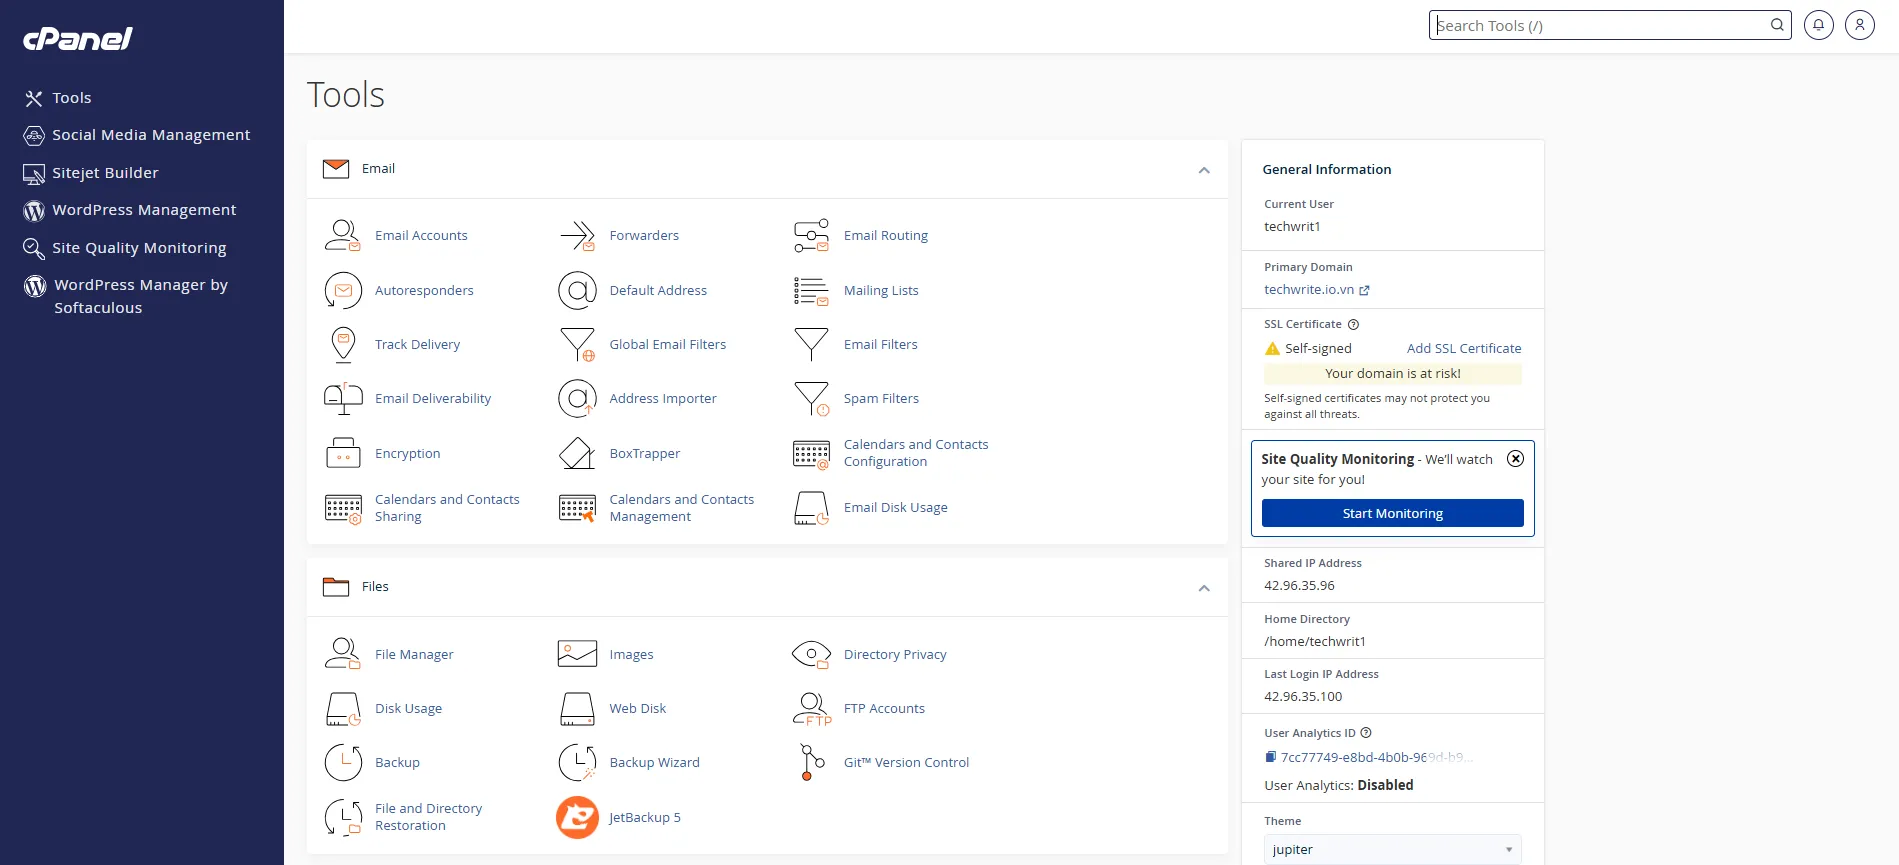The width and height of the screenshot is (1899, 865).
Task: Select the Address Importer icon
Action: 577,398
